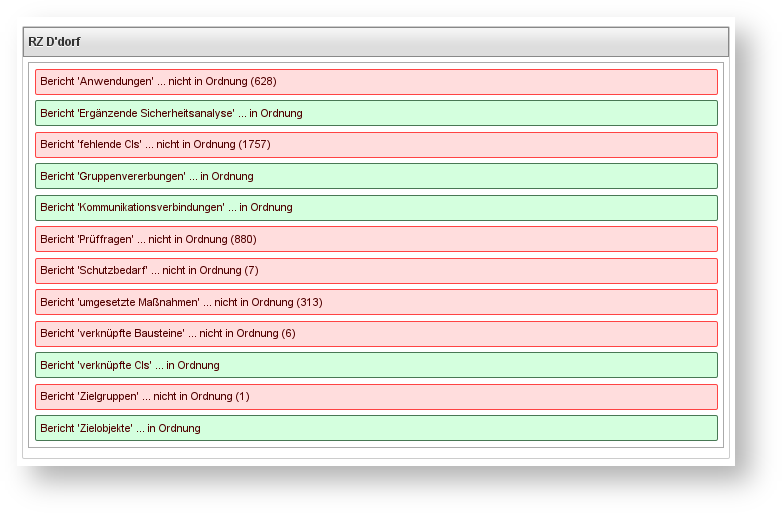Click 'Prüffragen' report nicht in Ordnung (880)

tap(376, 239)
